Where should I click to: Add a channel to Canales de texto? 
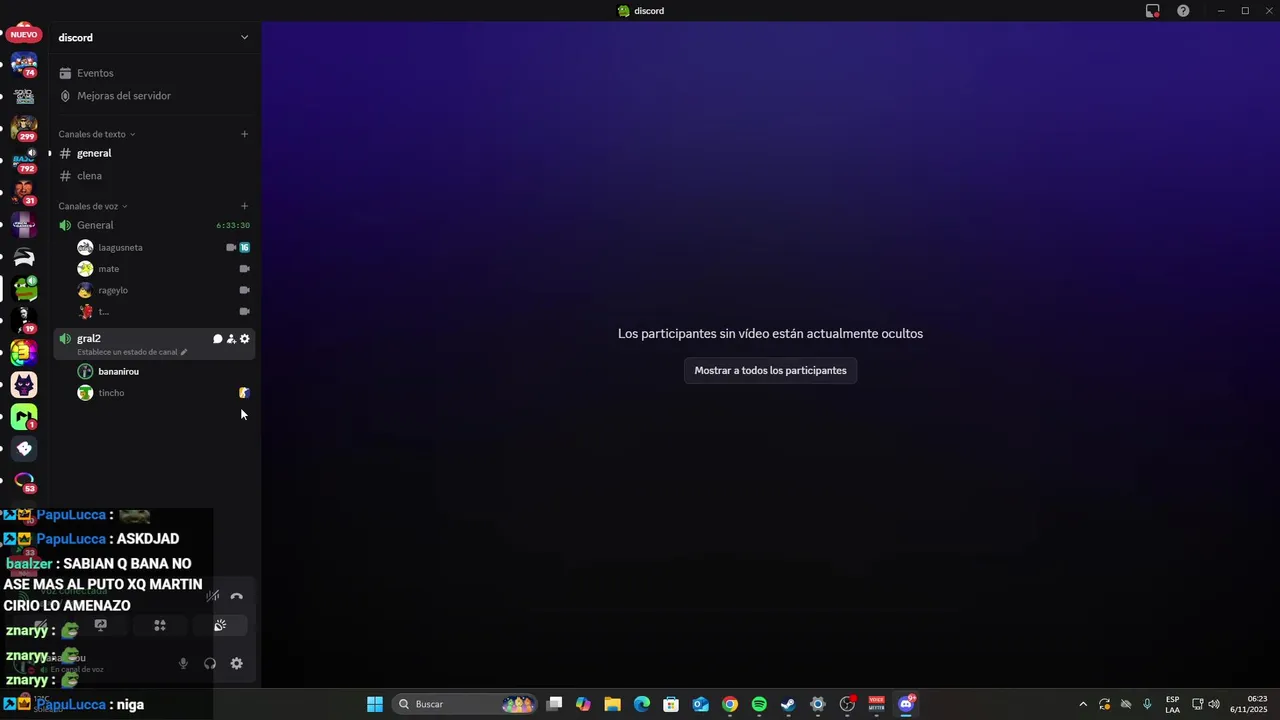pyautogui.click(x=244, y=134)
